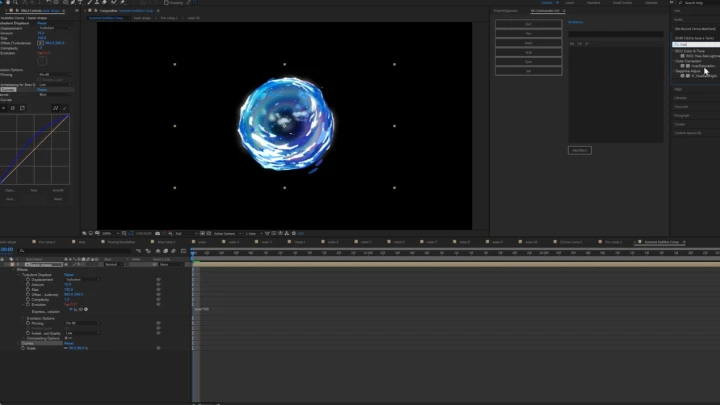Collapse the Effects group in timeline
The width and height of the screenshot is (720, 405).
click(13, 270)
